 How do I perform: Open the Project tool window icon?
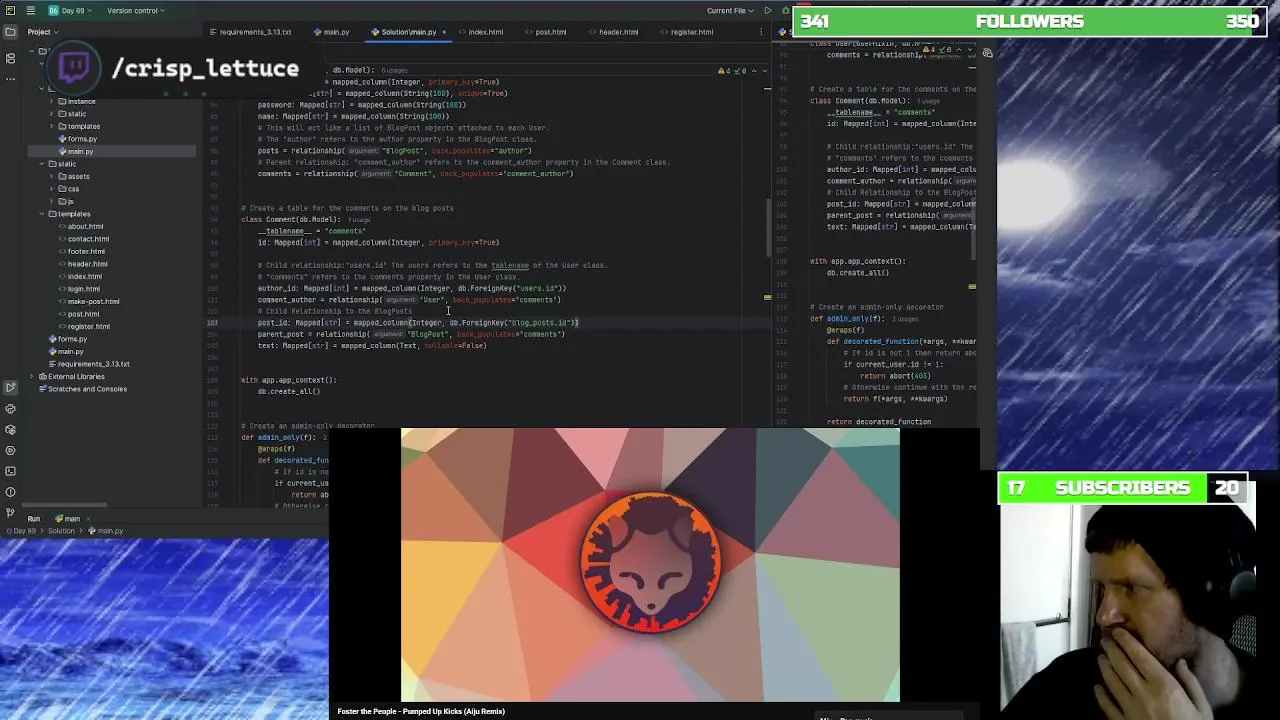click(10, 32)
